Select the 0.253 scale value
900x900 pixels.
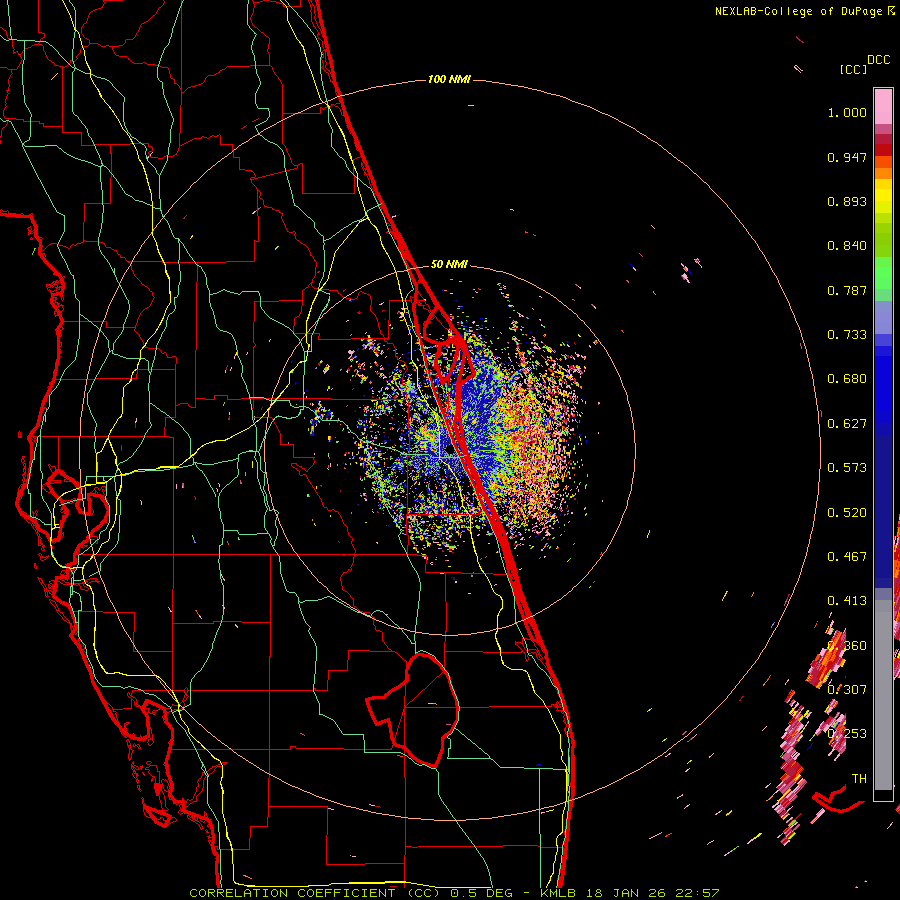coord(847,734)
